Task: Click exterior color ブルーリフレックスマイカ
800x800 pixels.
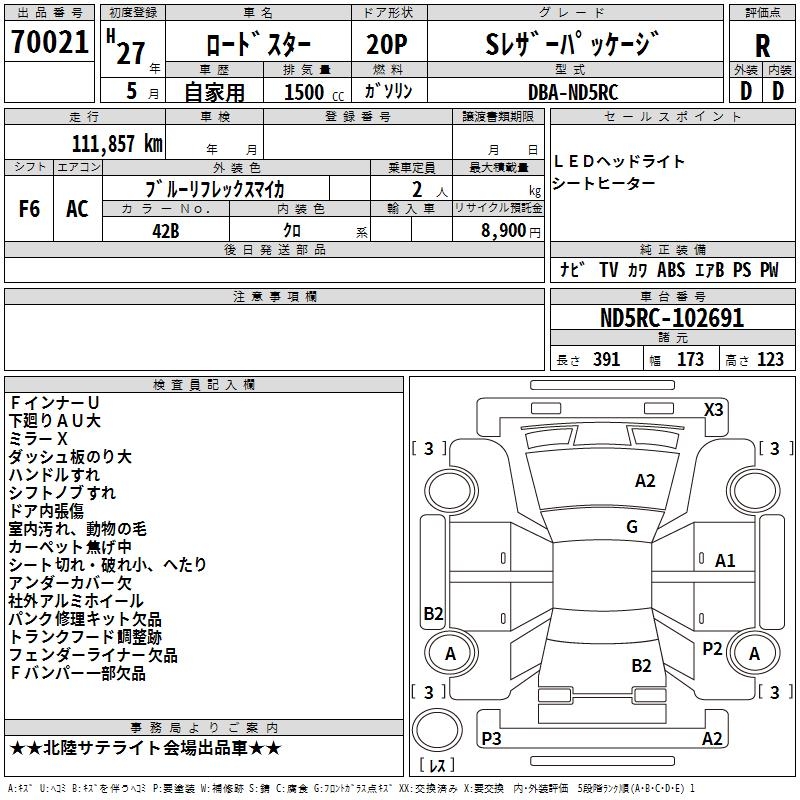Action: pyautogui.click(x=215, y=189)
